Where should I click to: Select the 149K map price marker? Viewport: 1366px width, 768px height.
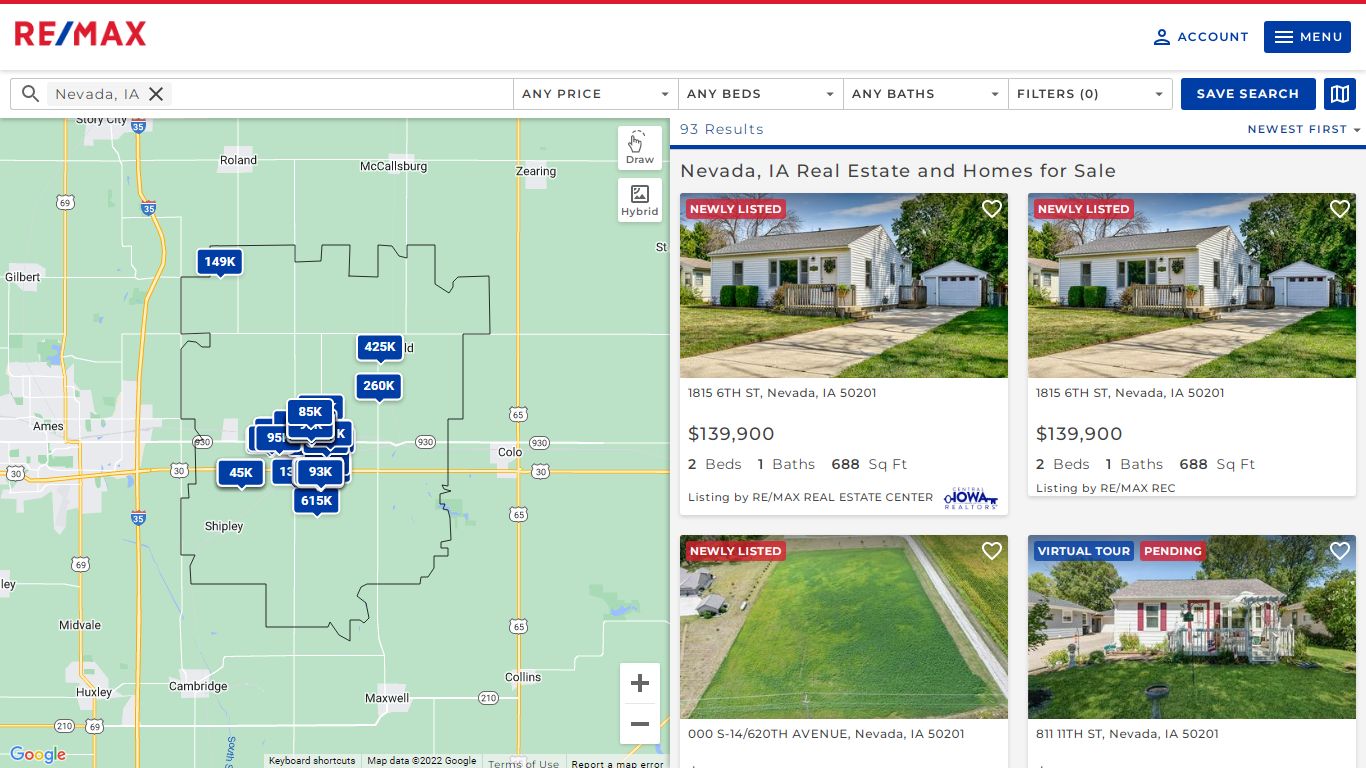(220, 262)
